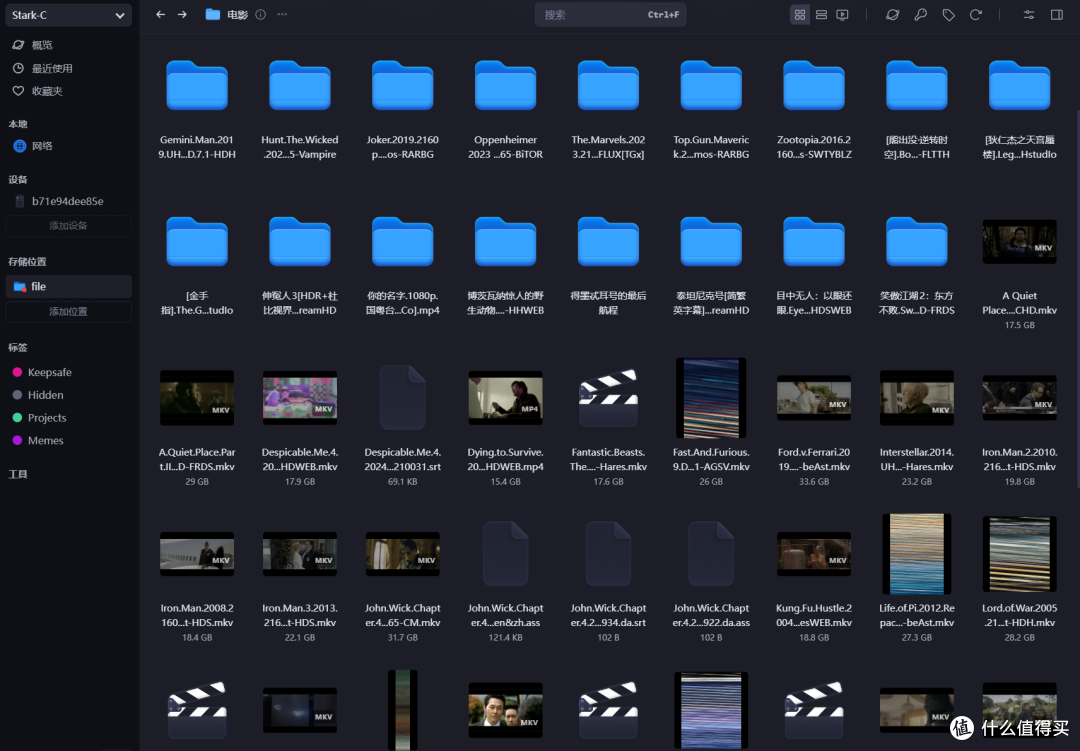The height and width of the screenshot is (751, 1080).
Task: Select Top.Gun.Maverick folder
Action: 711,85
